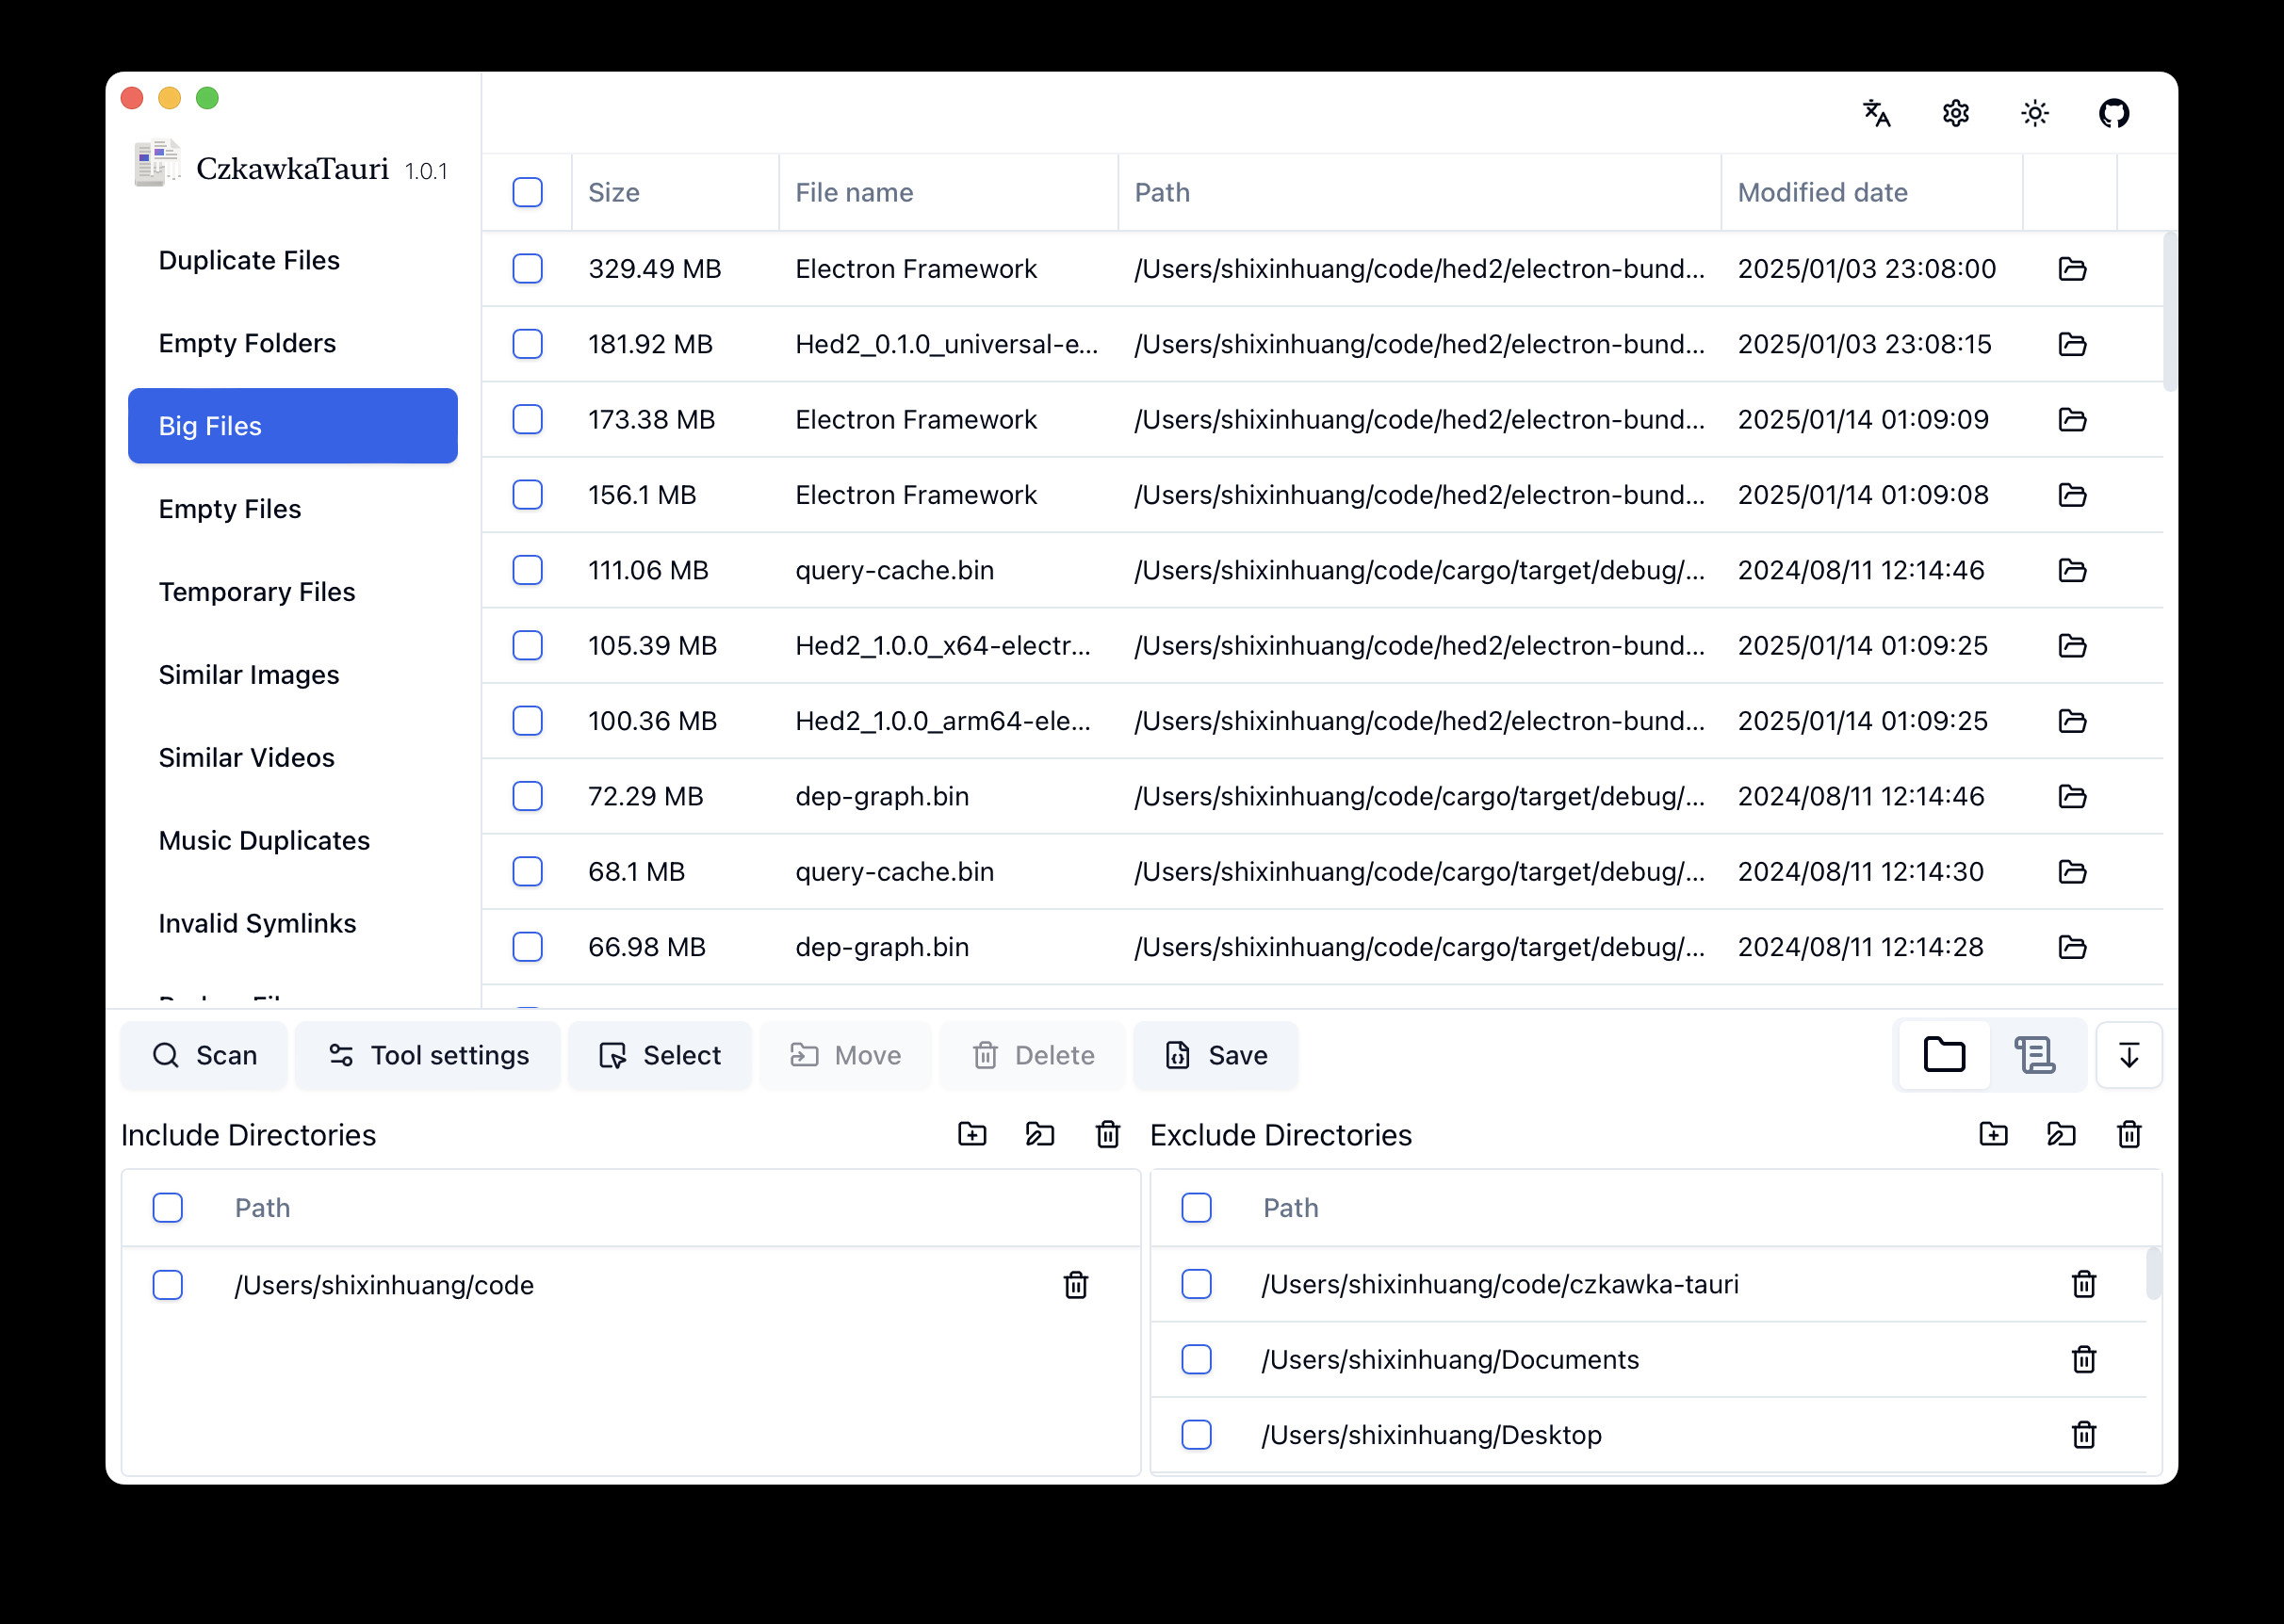The image size is (2284, 1624).
Task: Click trash icon in Exclude Directories header
Action: [x=2129, y=1134]
